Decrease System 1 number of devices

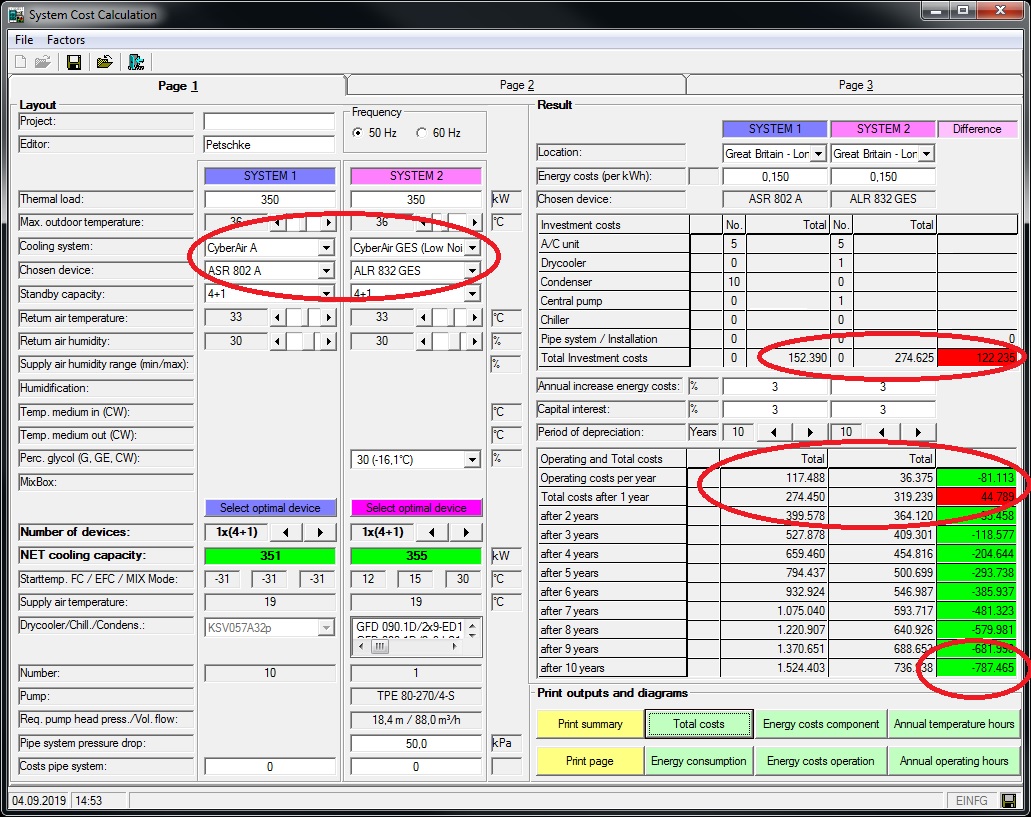[285, 532]
